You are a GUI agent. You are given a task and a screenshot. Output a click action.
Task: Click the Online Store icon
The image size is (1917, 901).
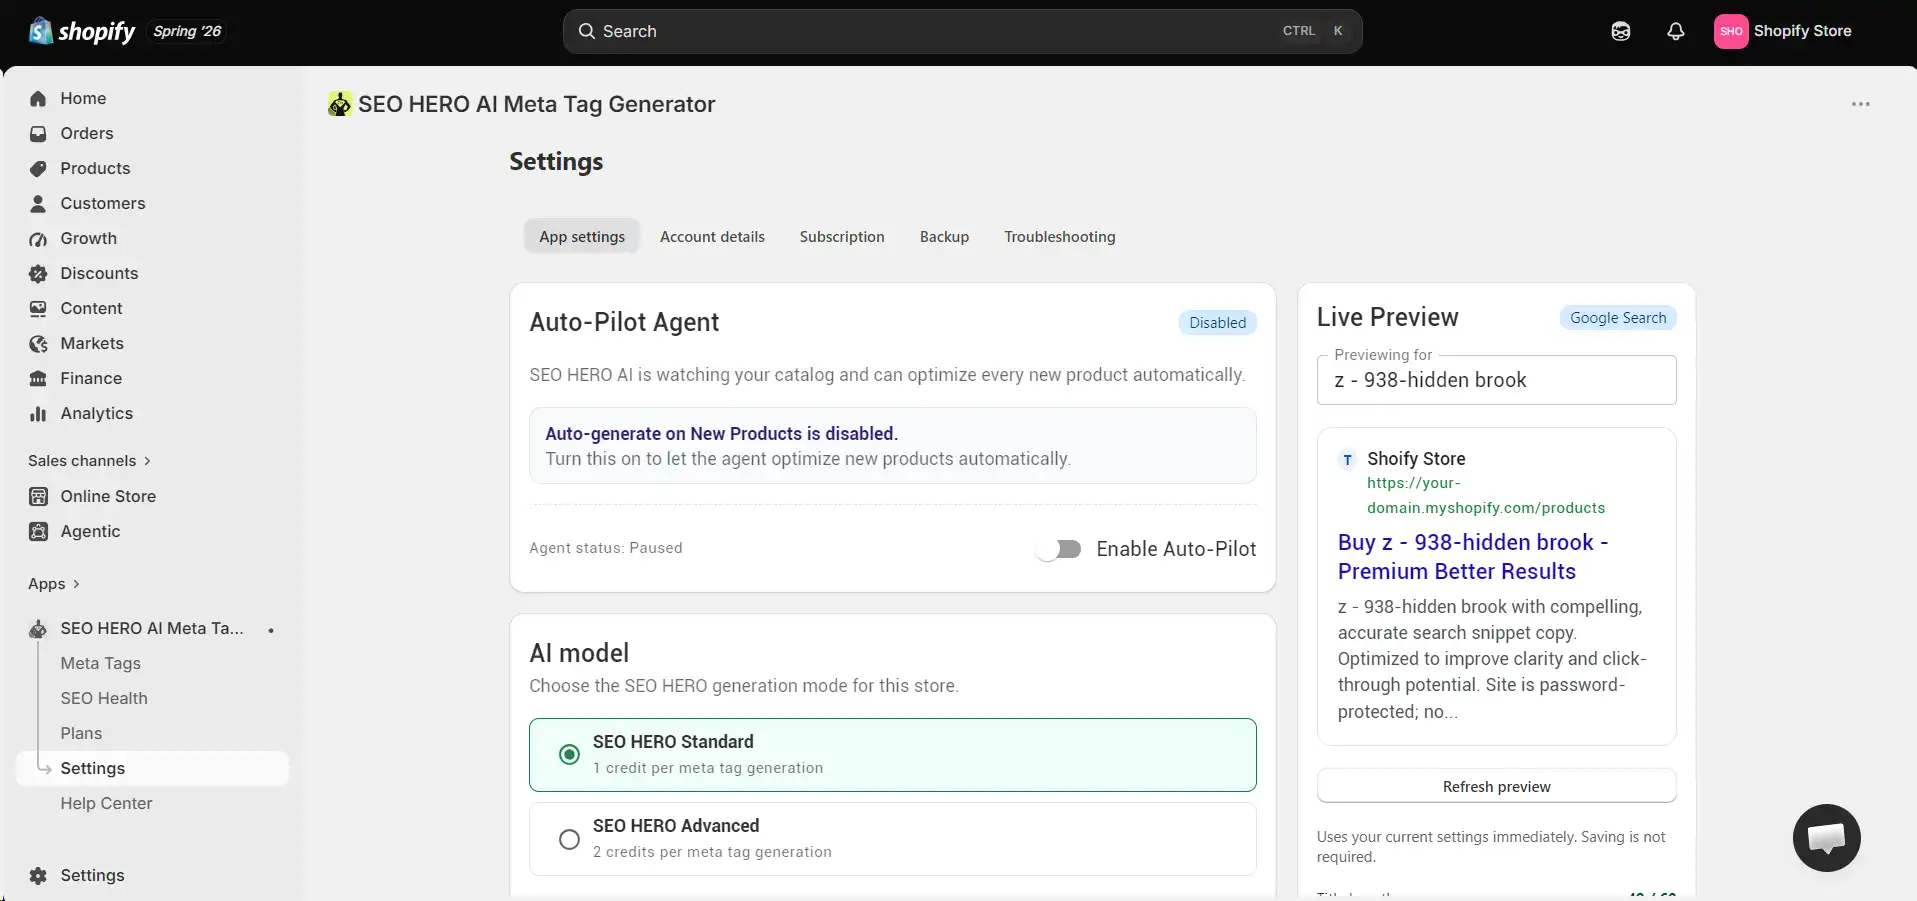point(38,496)
